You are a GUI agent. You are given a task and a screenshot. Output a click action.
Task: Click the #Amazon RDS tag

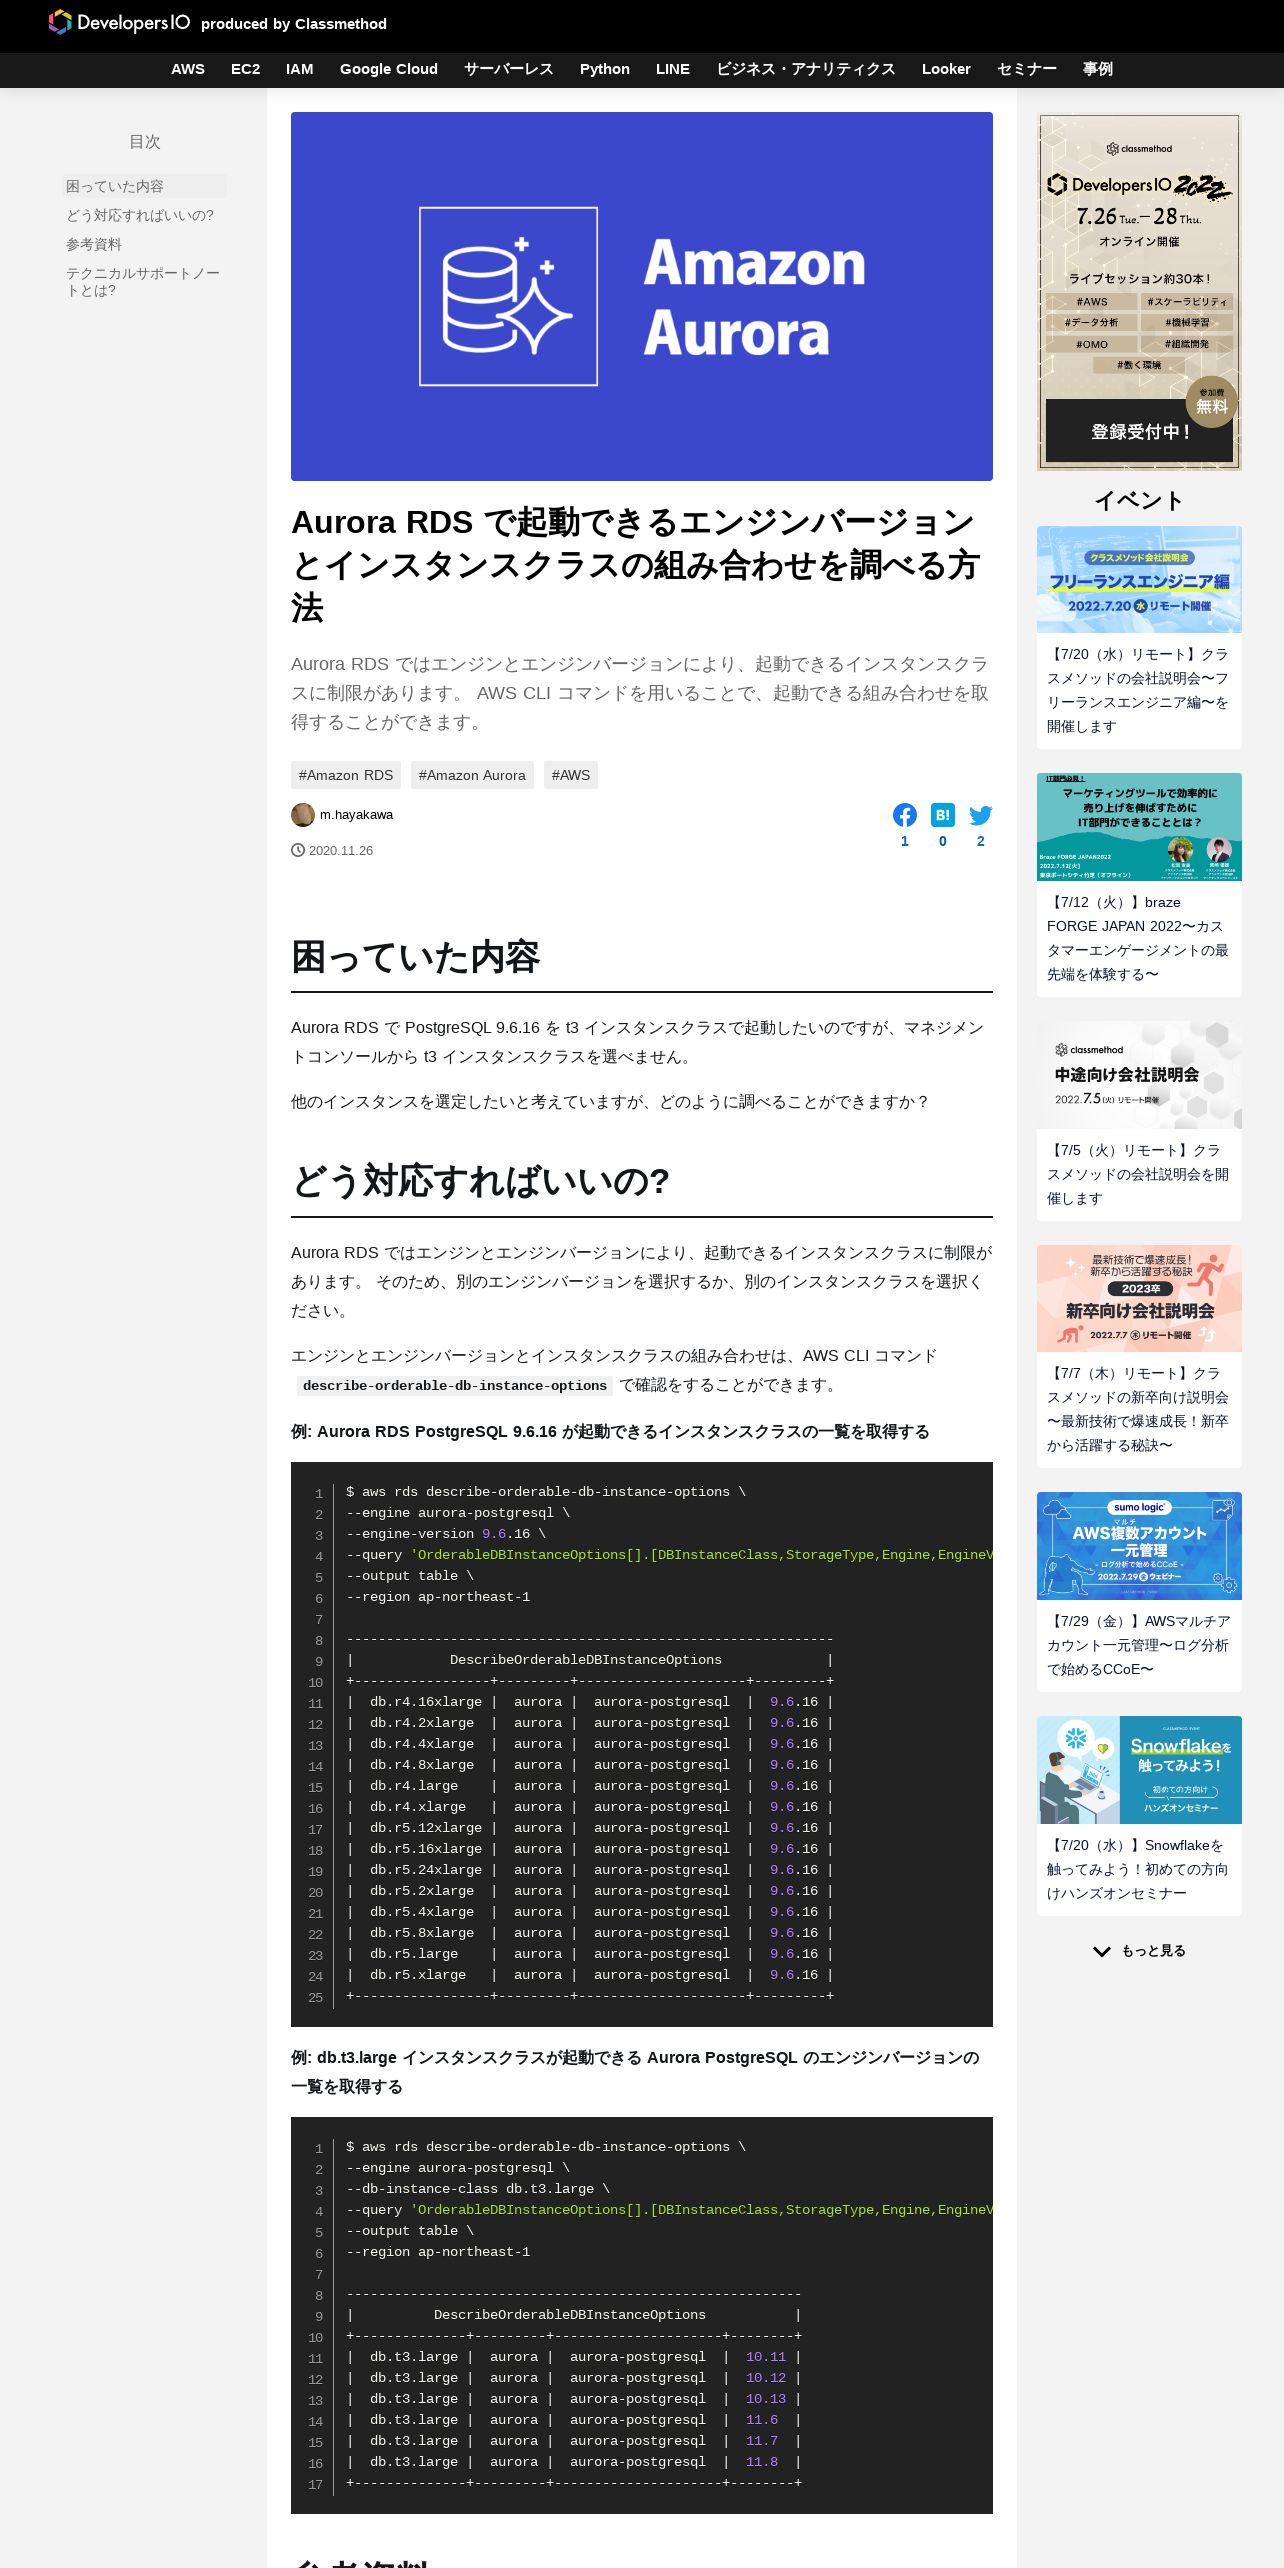346,775
